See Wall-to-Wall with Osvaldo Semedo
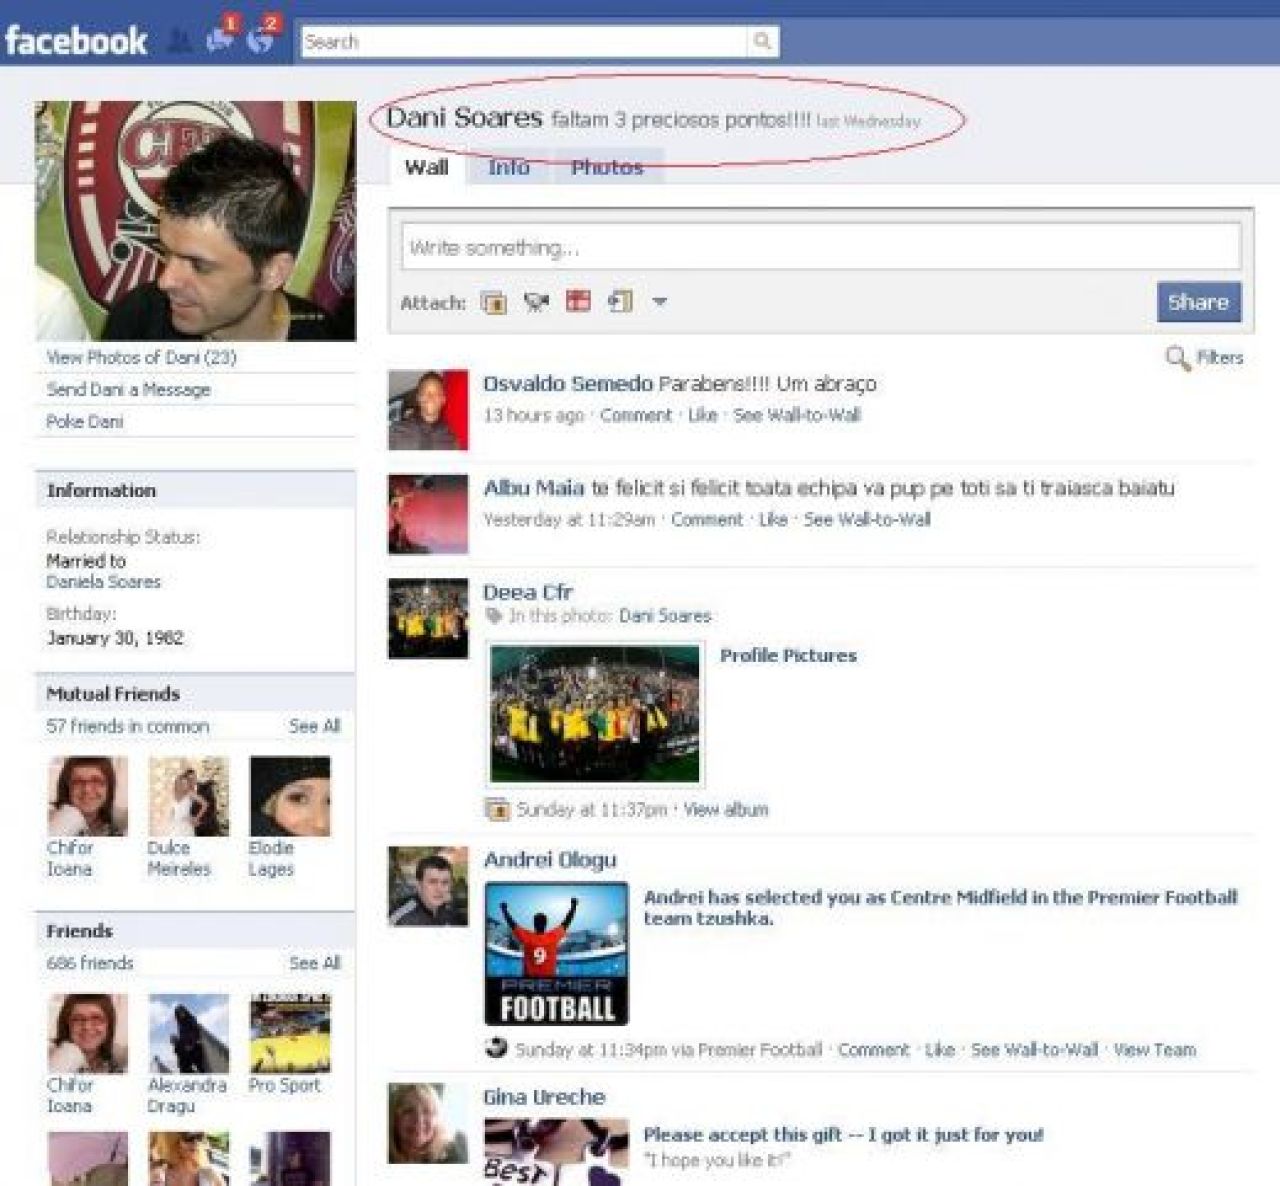 point(797,415)
